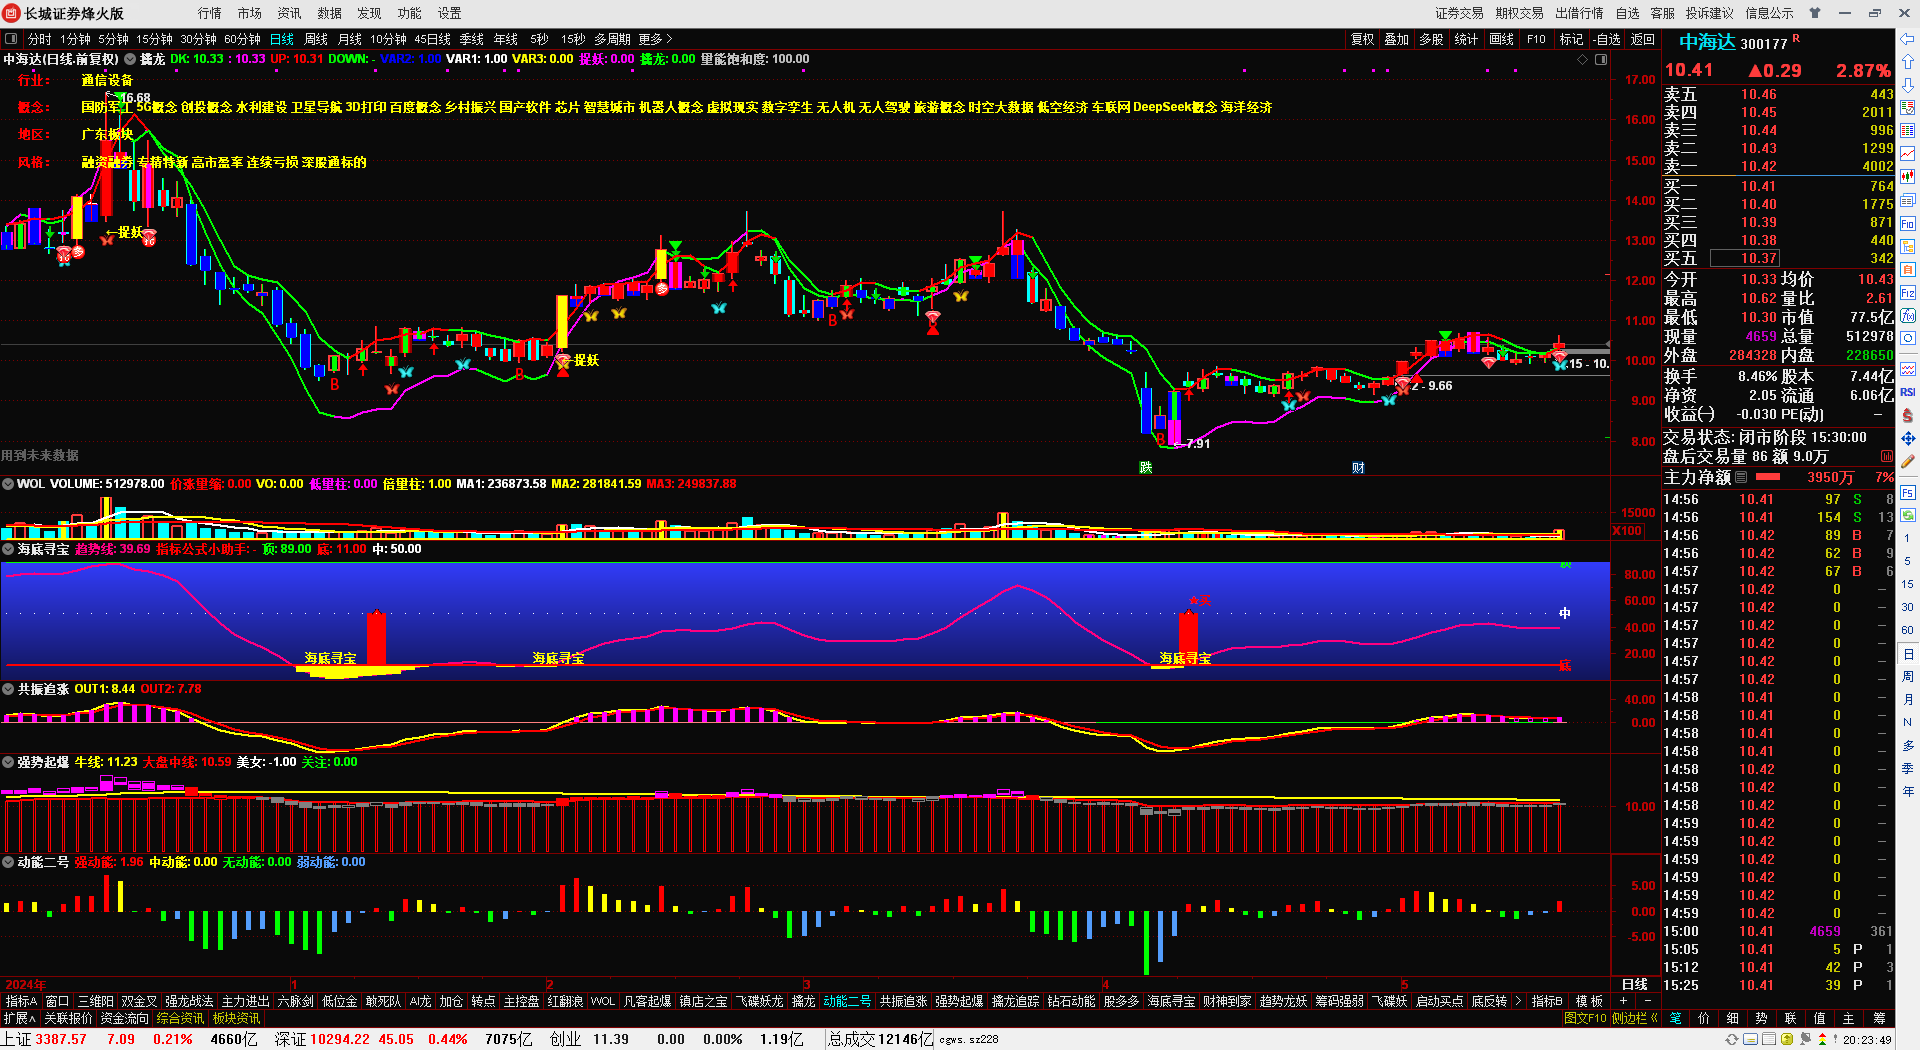The image size is (1920, 1050).
Task: Click the F10 info sidebar icon
Action: pyautogui.click(x=1908, y=223)
